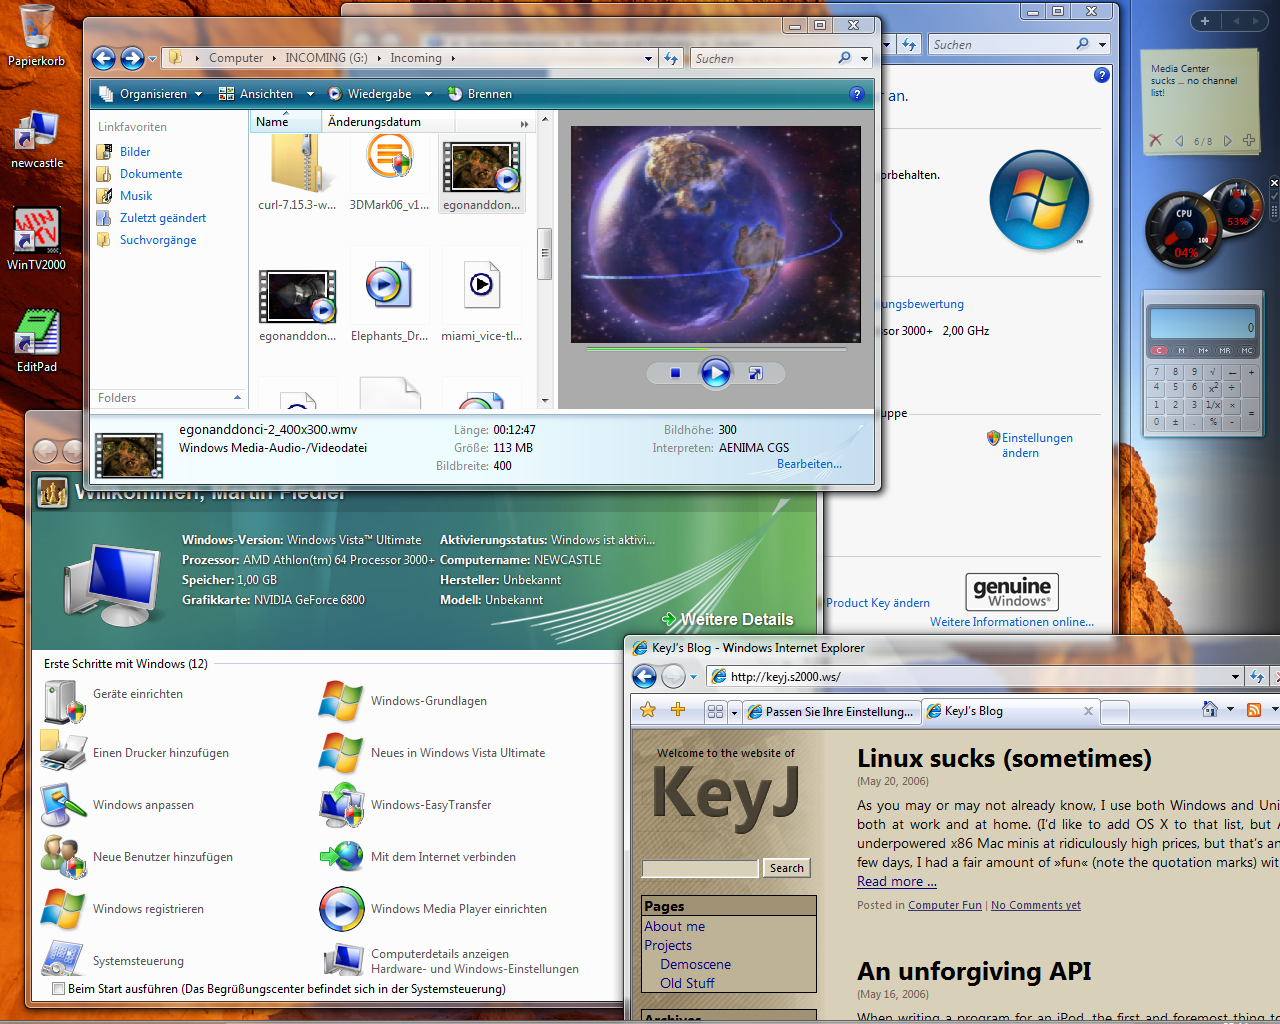Switch to the Passen Sie Ihre Einstellung tab
Screen dimensions: 1280x1024
coord(831,711)
